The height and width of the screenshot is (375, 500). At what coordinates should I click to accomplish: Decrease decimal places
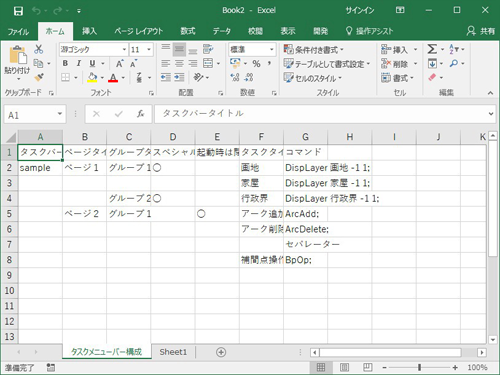point(249,77)
